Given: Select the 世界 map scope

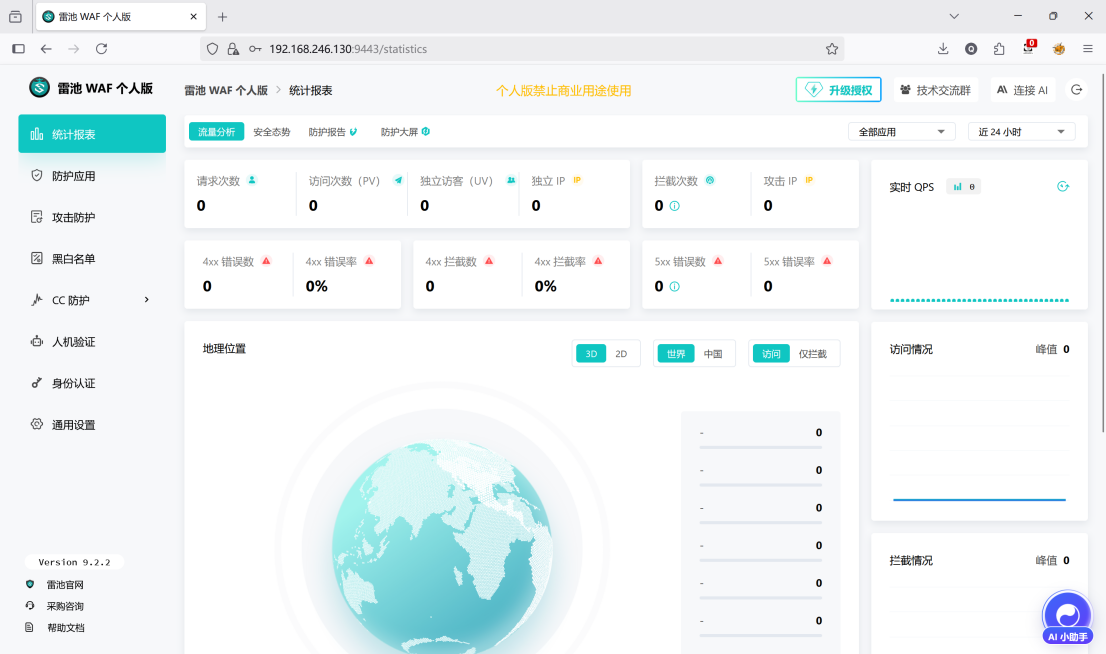Looking at the screenshot, I should tap(676, 353).
